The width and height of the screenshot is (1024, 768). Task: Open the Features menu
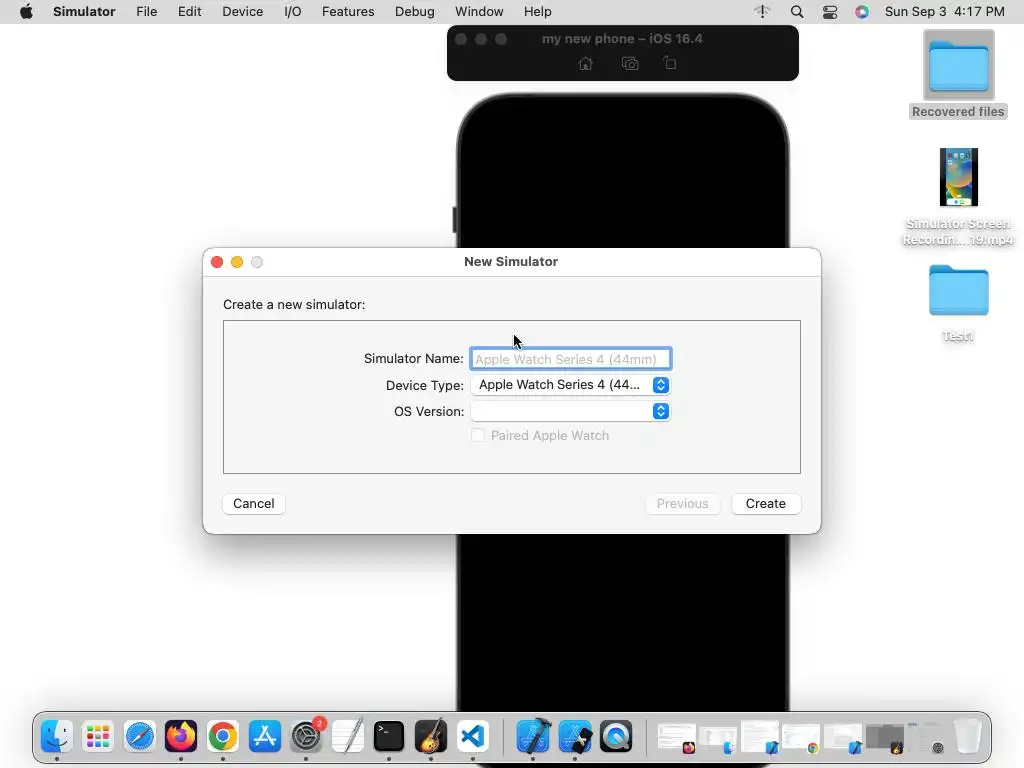click(348, 12)
